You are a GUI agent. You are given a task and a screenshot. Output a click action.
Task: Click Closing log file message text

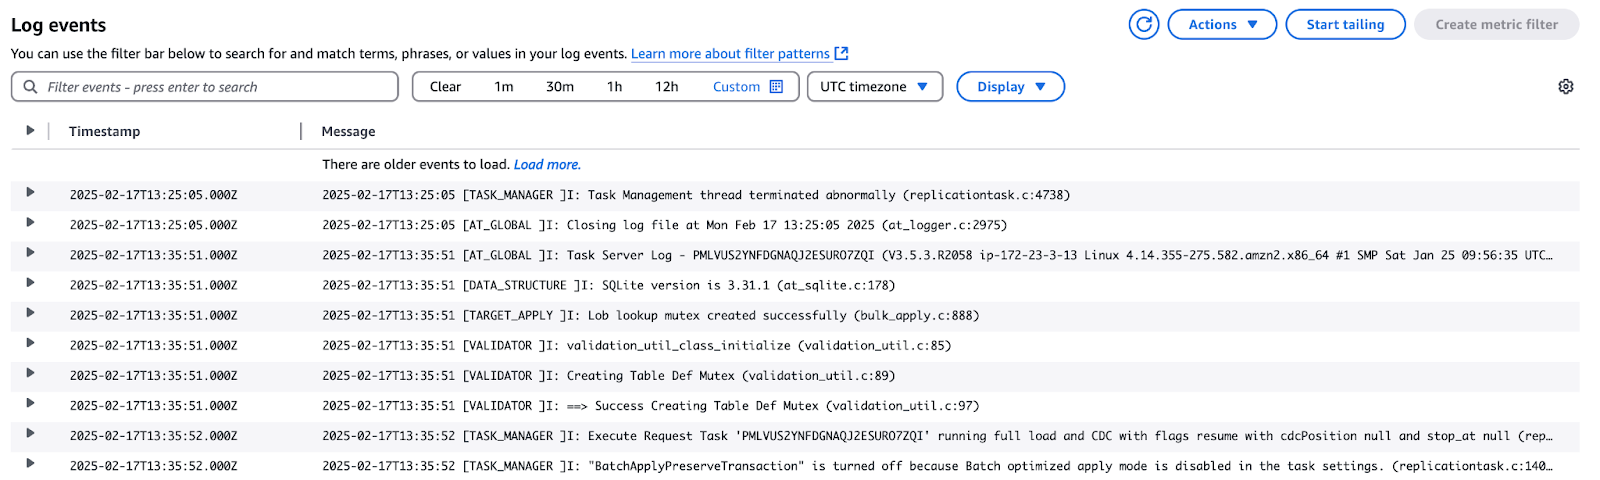[x=665, y=225]
